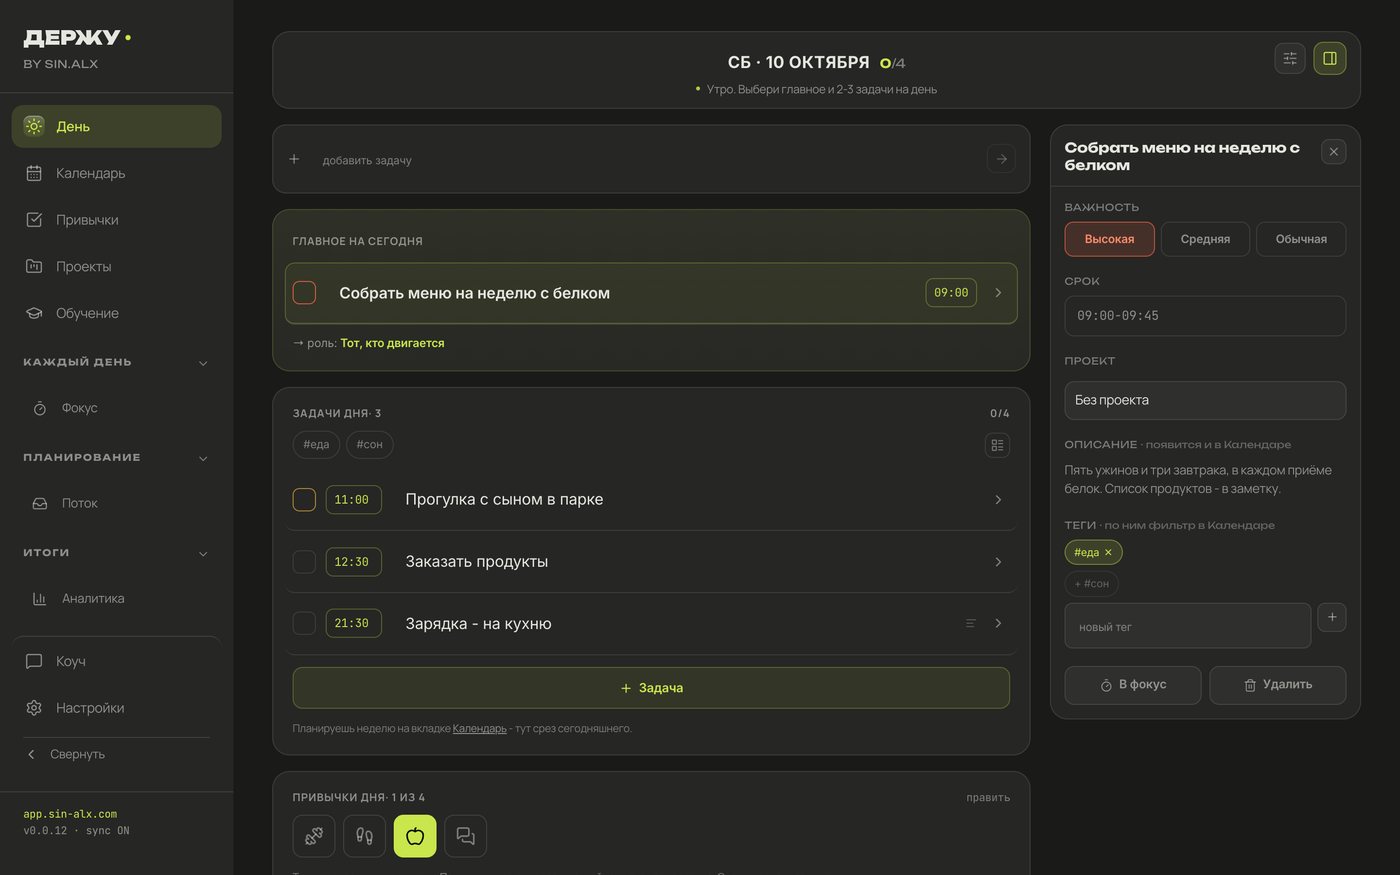Mark Заказать продукты as done
1400x875 pixels.
point(304,561)
